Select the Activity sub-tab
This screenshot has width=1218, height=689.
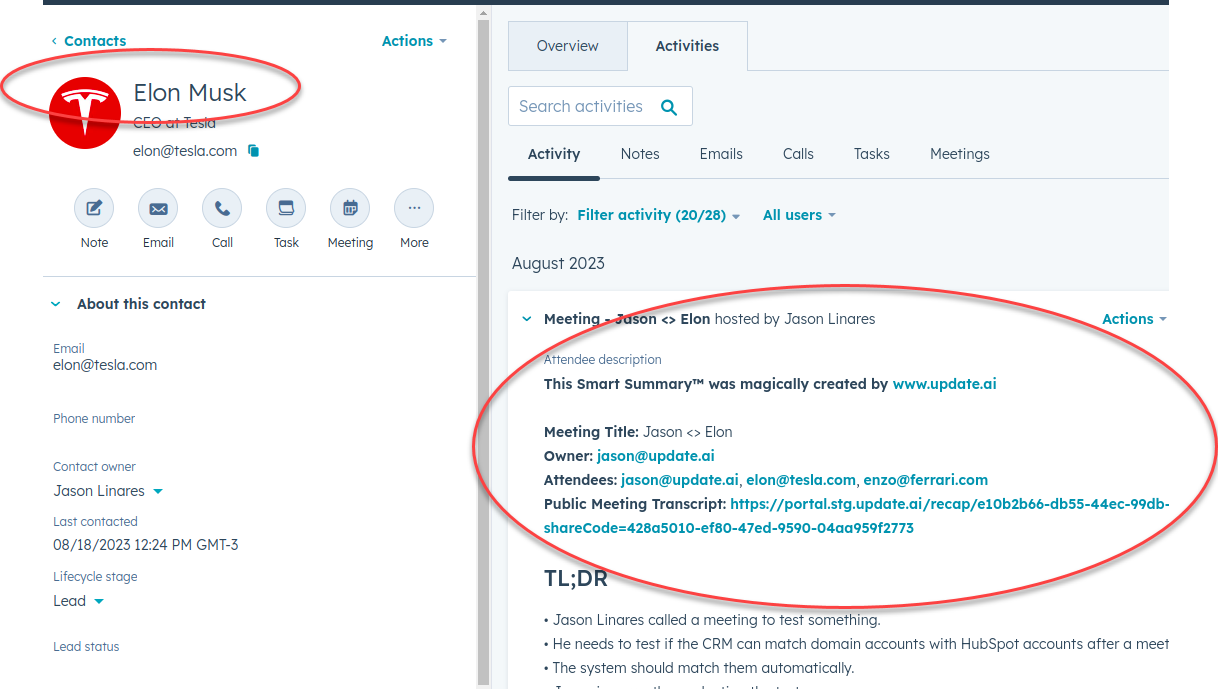click(554, 154)
